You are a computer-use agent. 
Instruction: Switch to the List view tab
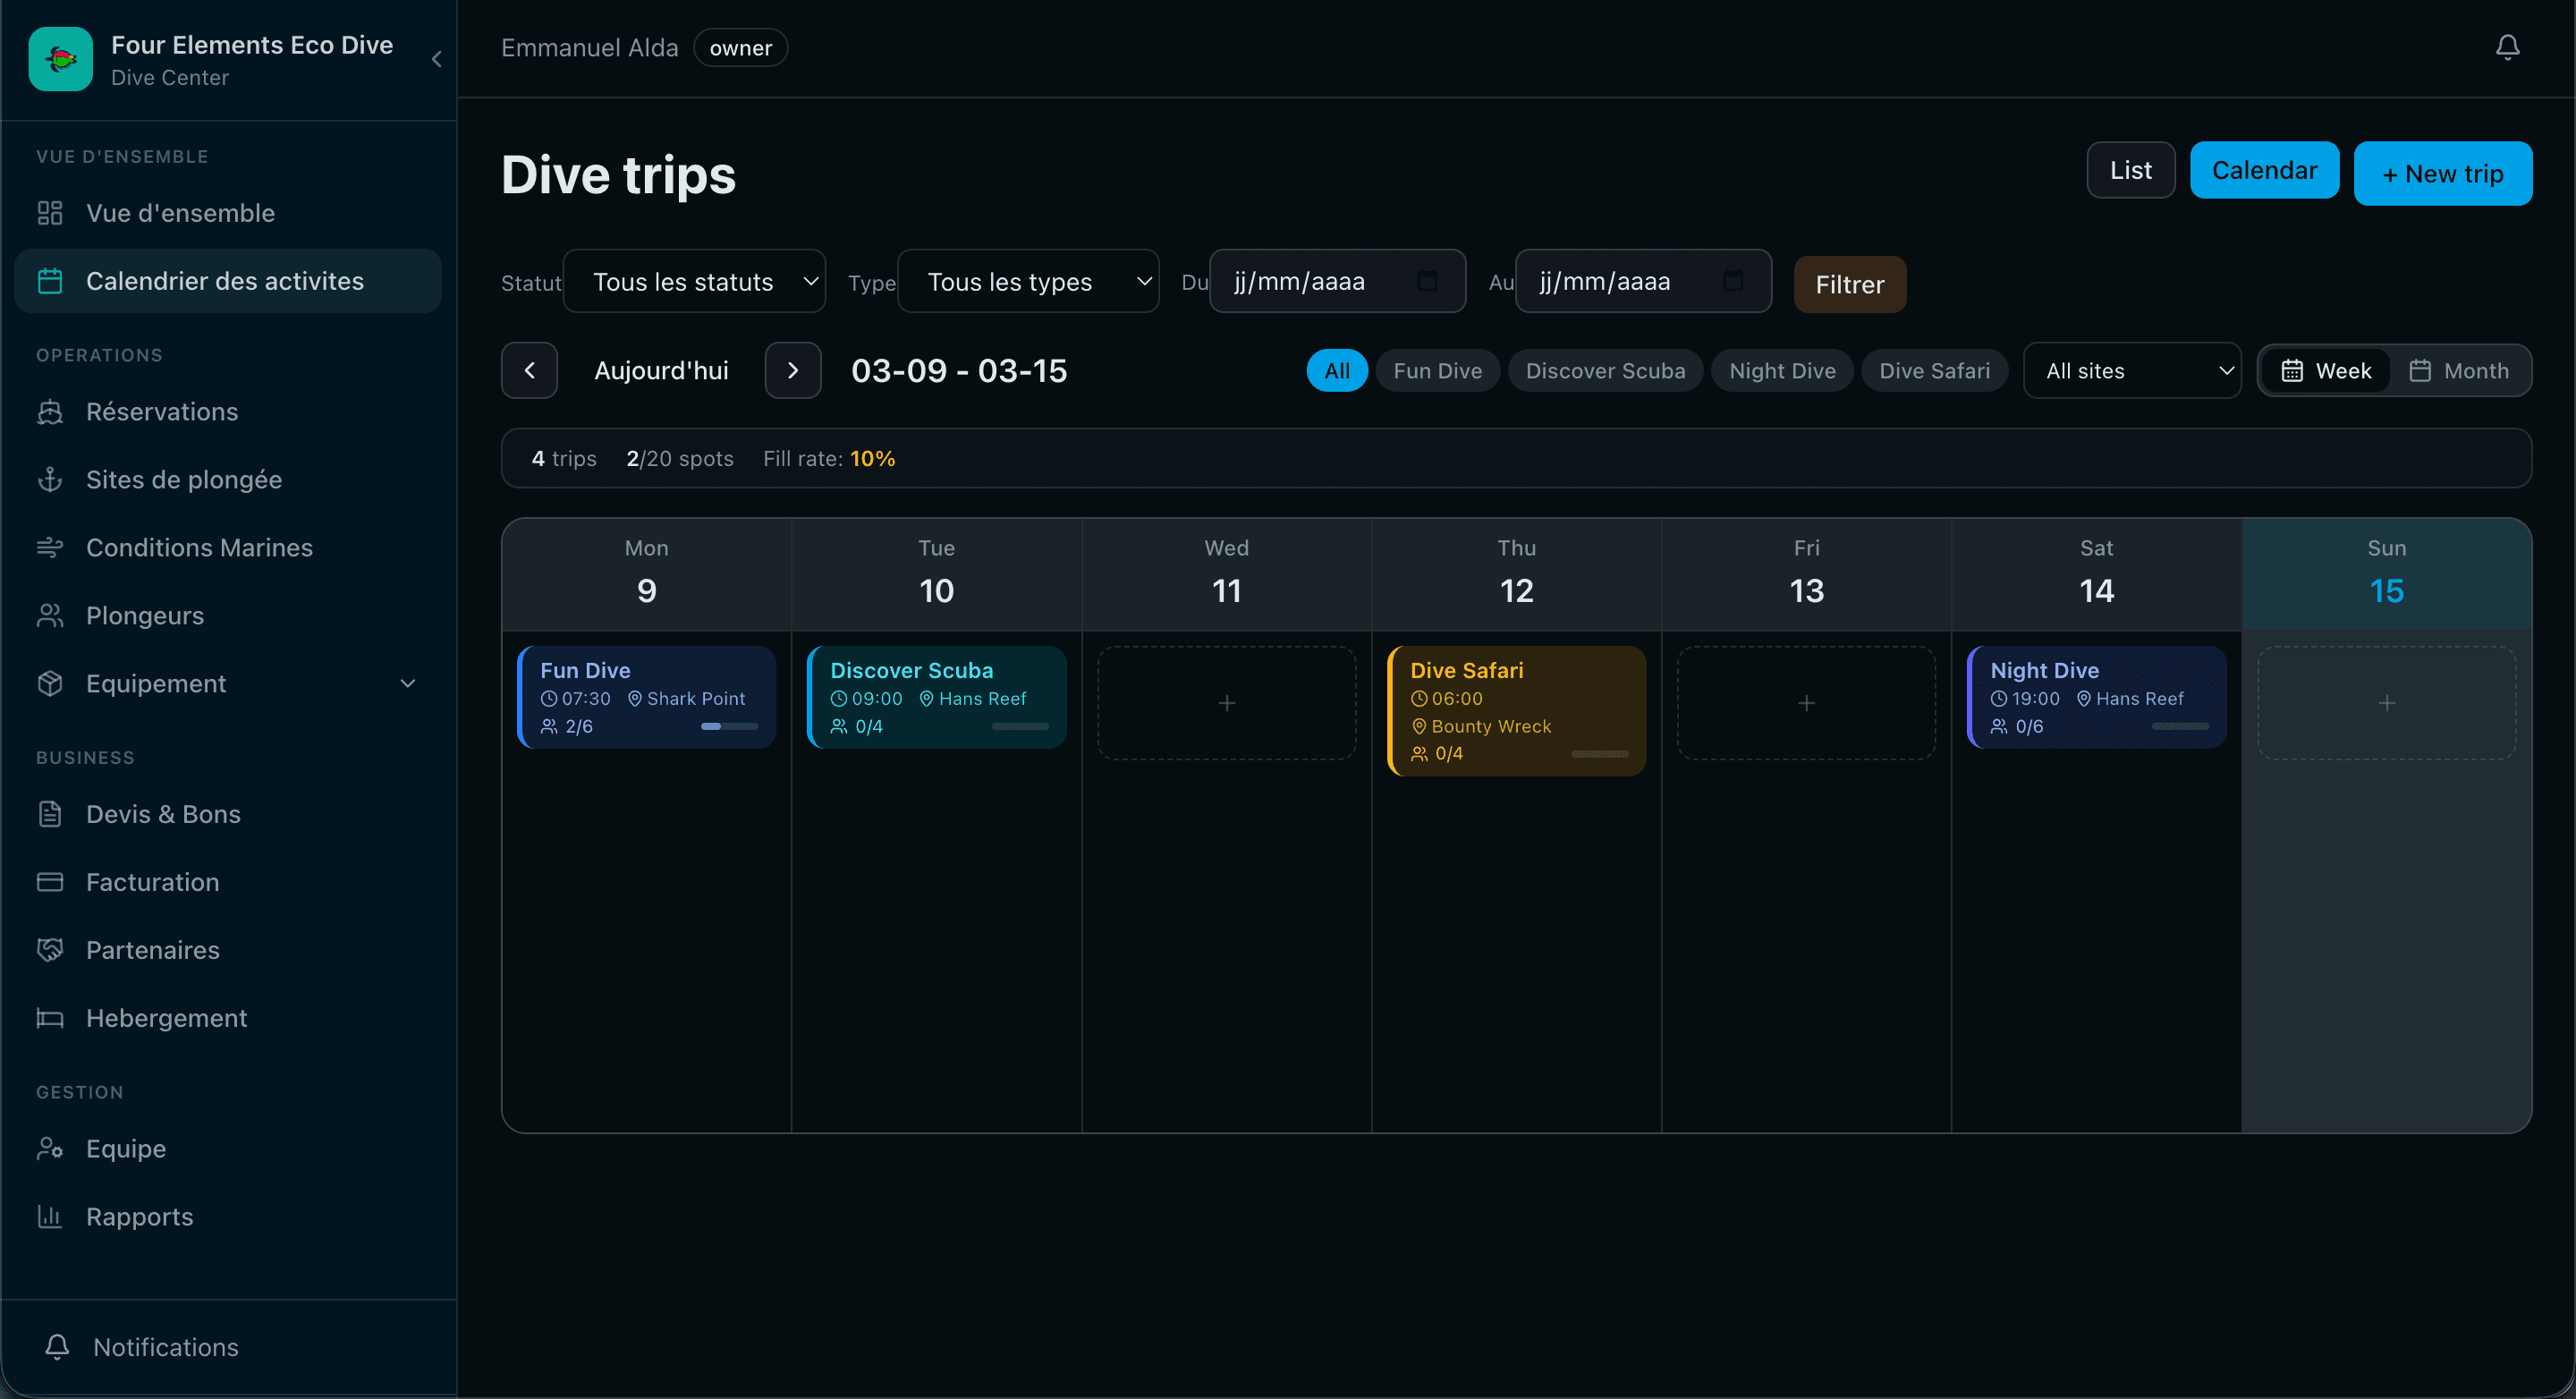(2129, 170)
